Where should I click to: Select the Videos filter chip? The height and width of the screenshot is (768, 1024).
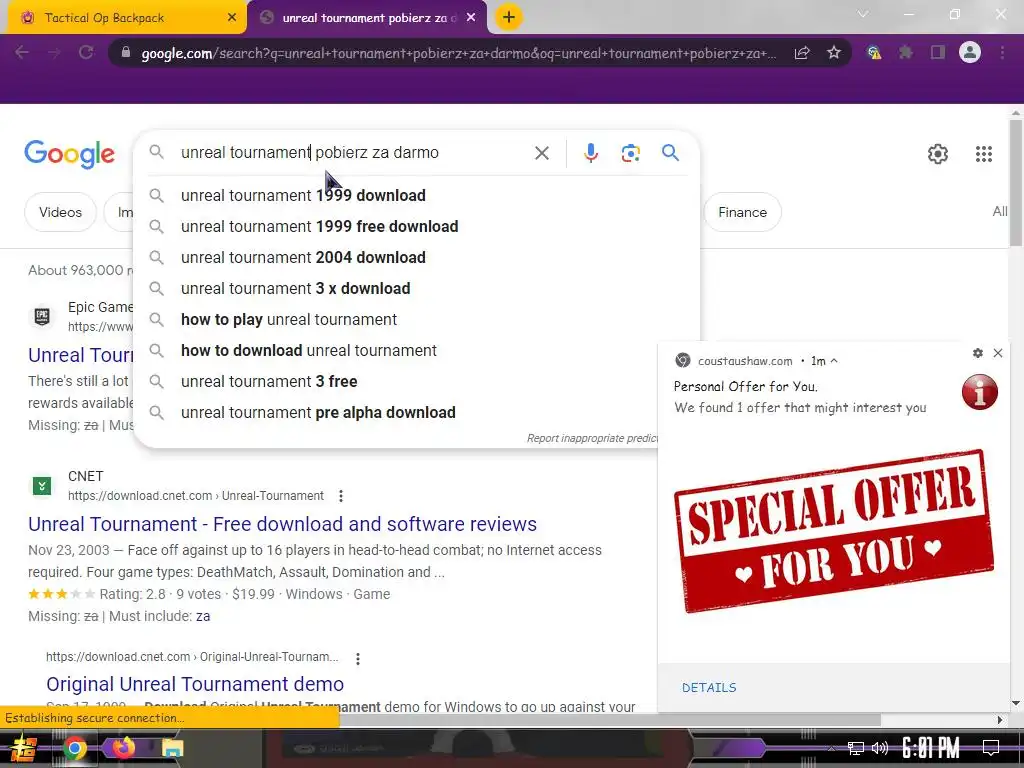[x=60, y=212]
